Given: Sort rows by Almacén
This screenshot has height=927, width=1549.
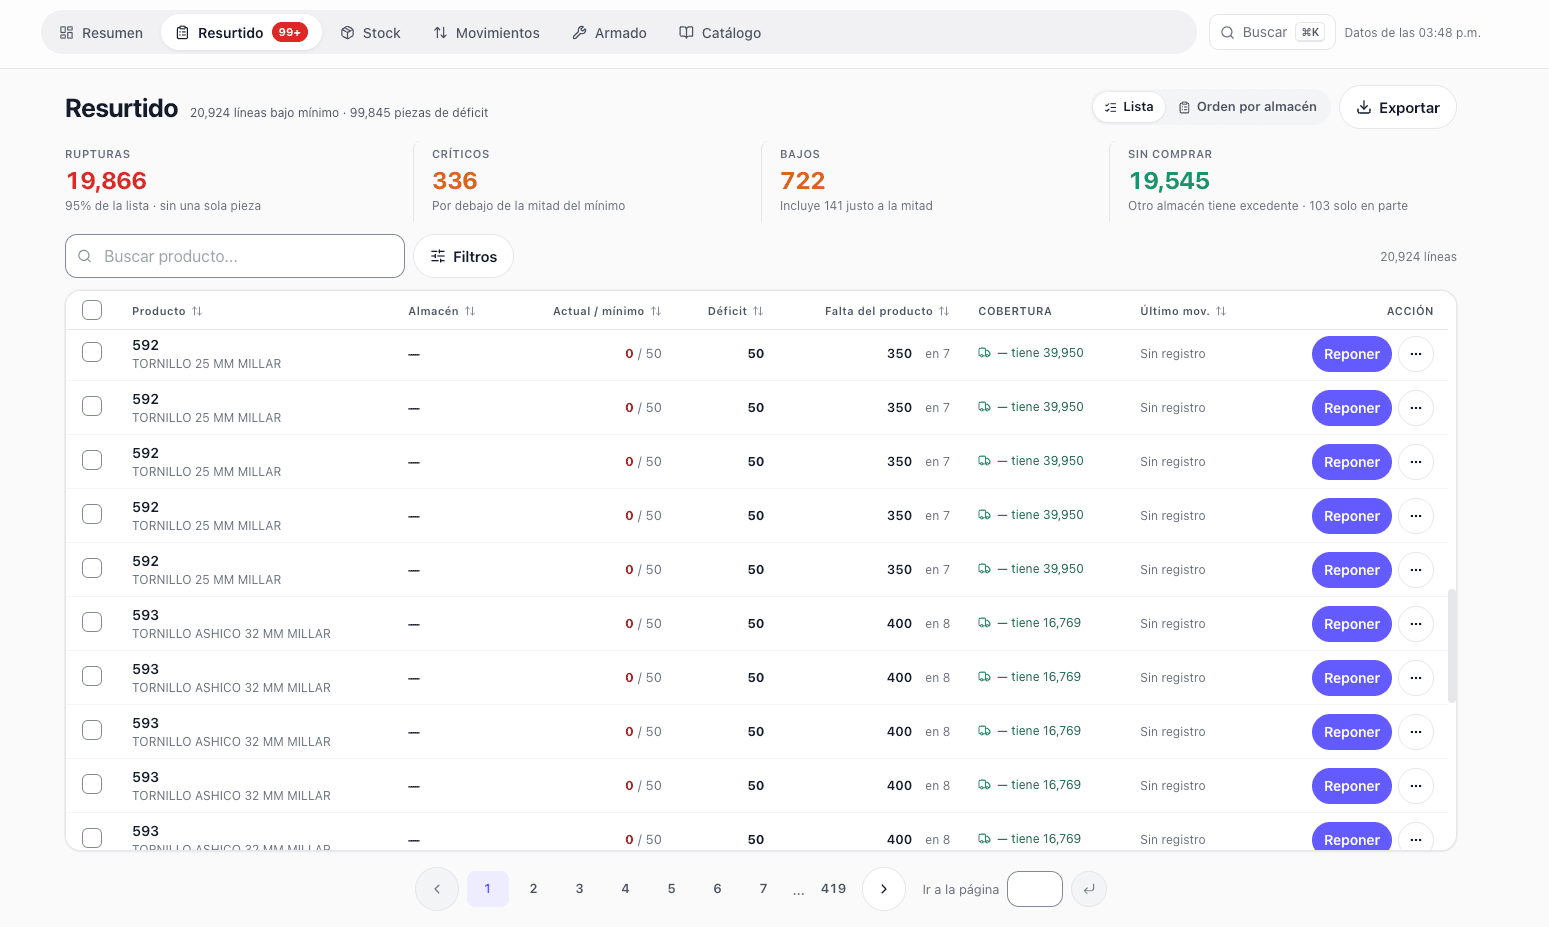Looking at the screenshot, I should [x=441, y=311].
